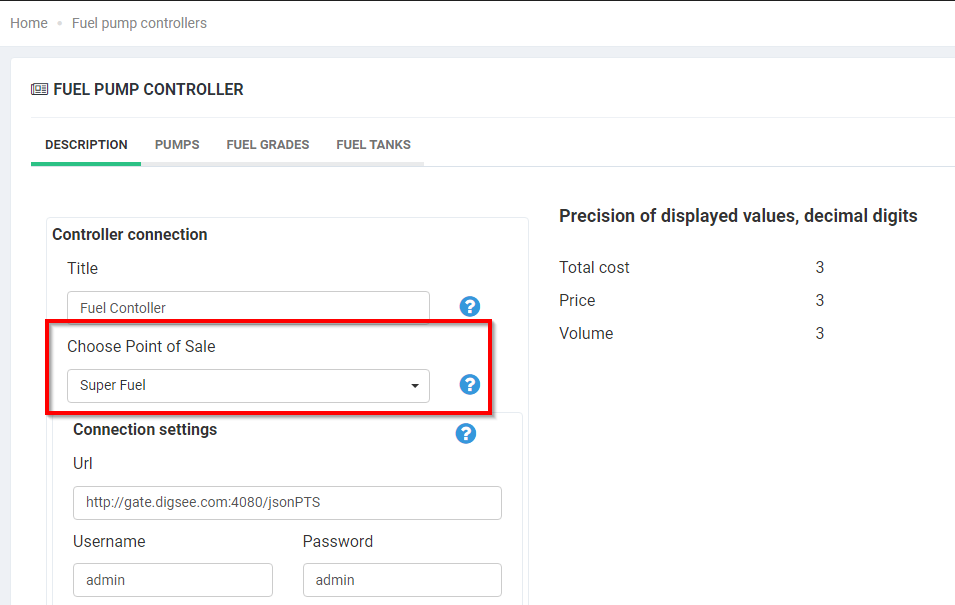This screenshot has height=605, width=955.
Task: Click the Volume precision value
Action: (x=819, y=333)
